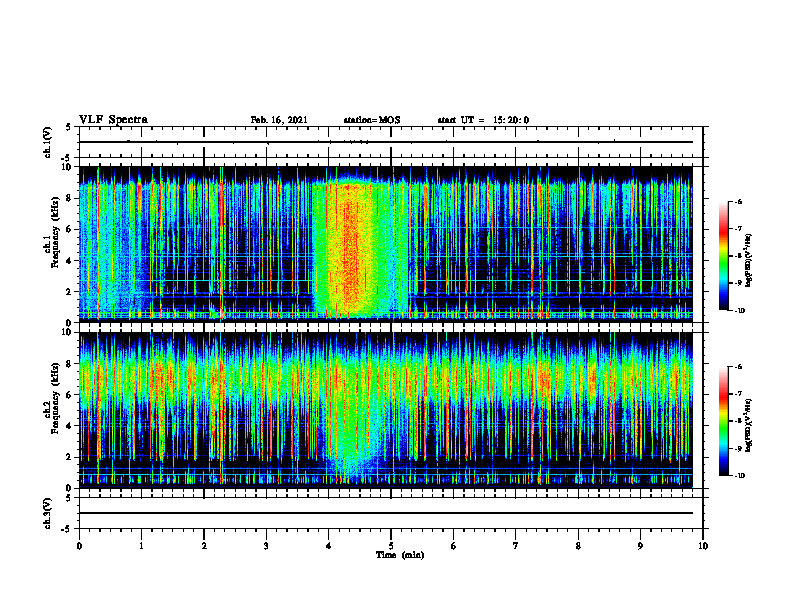
Task: Select the ch.1 "Frequency (kHz)" axis label
Action: click(x=55, y=232)
